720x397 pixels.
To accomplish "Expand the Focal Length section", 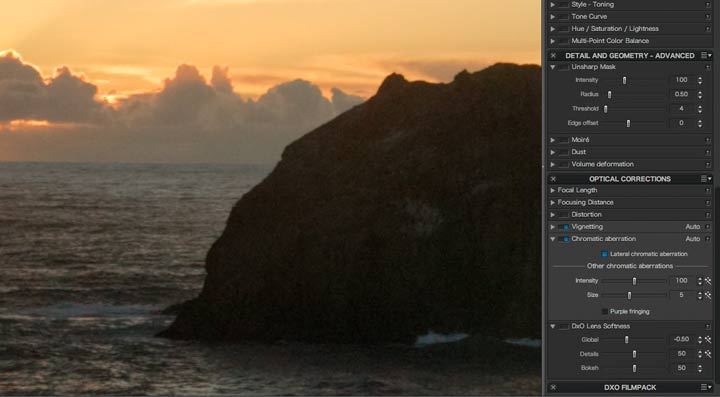I will (x=552, y=190).
